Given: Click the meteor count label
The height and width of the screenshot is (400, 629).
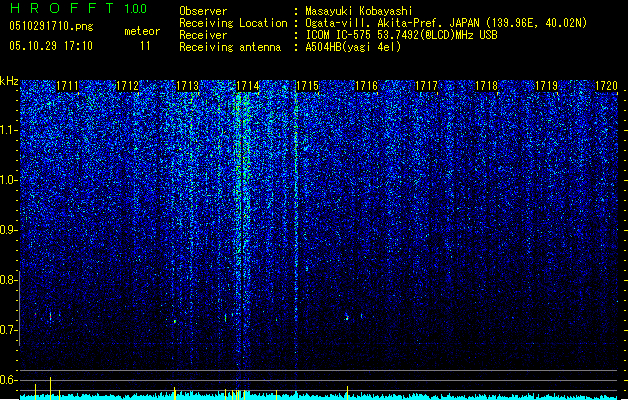Looking at the screenshot, I should pyautogui.click(x=142, y=31).
